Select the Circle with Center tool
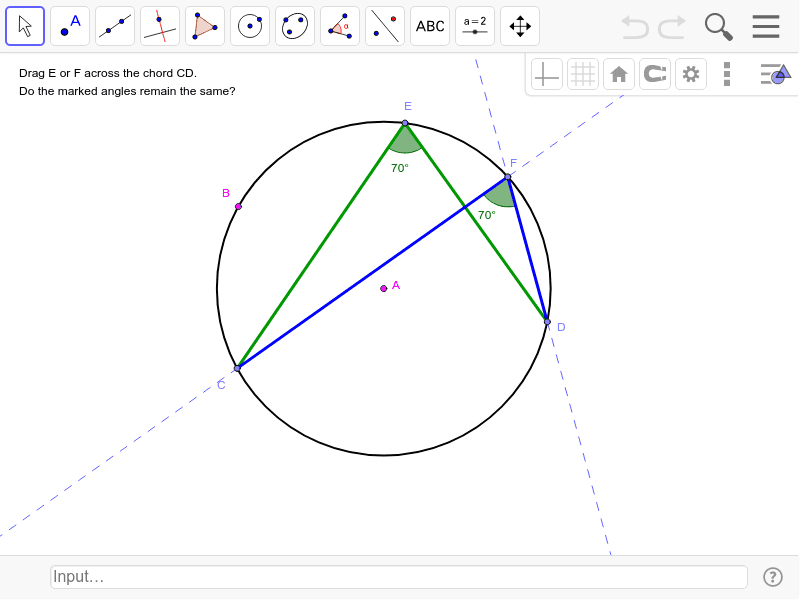Viewport: 800px width, 600px height. tap(250, 26)
